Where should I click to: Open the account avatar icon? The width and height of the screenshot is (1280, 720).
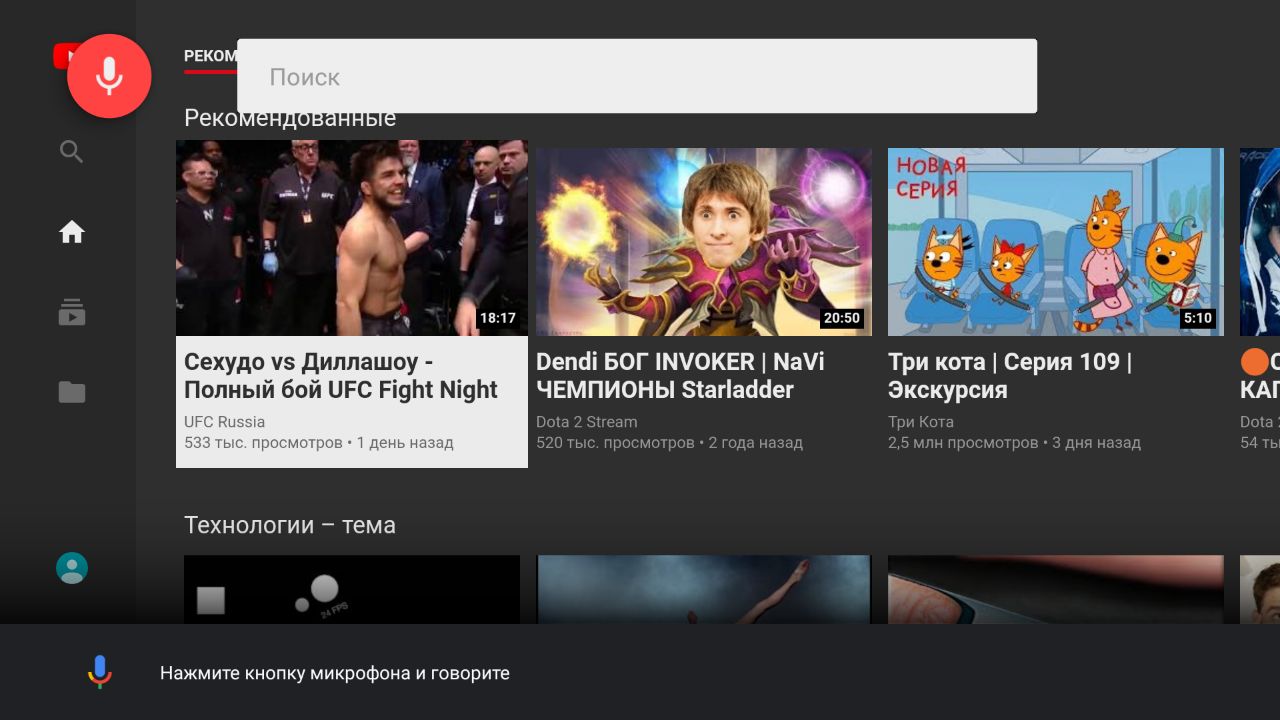pos(71,568)
